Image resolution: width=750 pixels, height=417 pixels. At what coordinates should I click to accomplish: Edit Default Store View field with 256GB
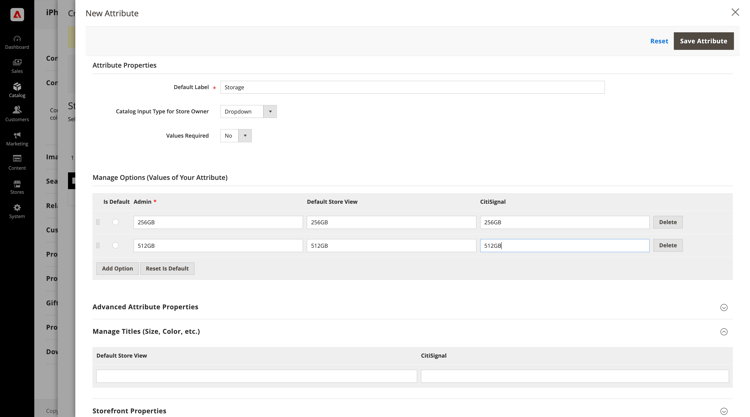391,222
